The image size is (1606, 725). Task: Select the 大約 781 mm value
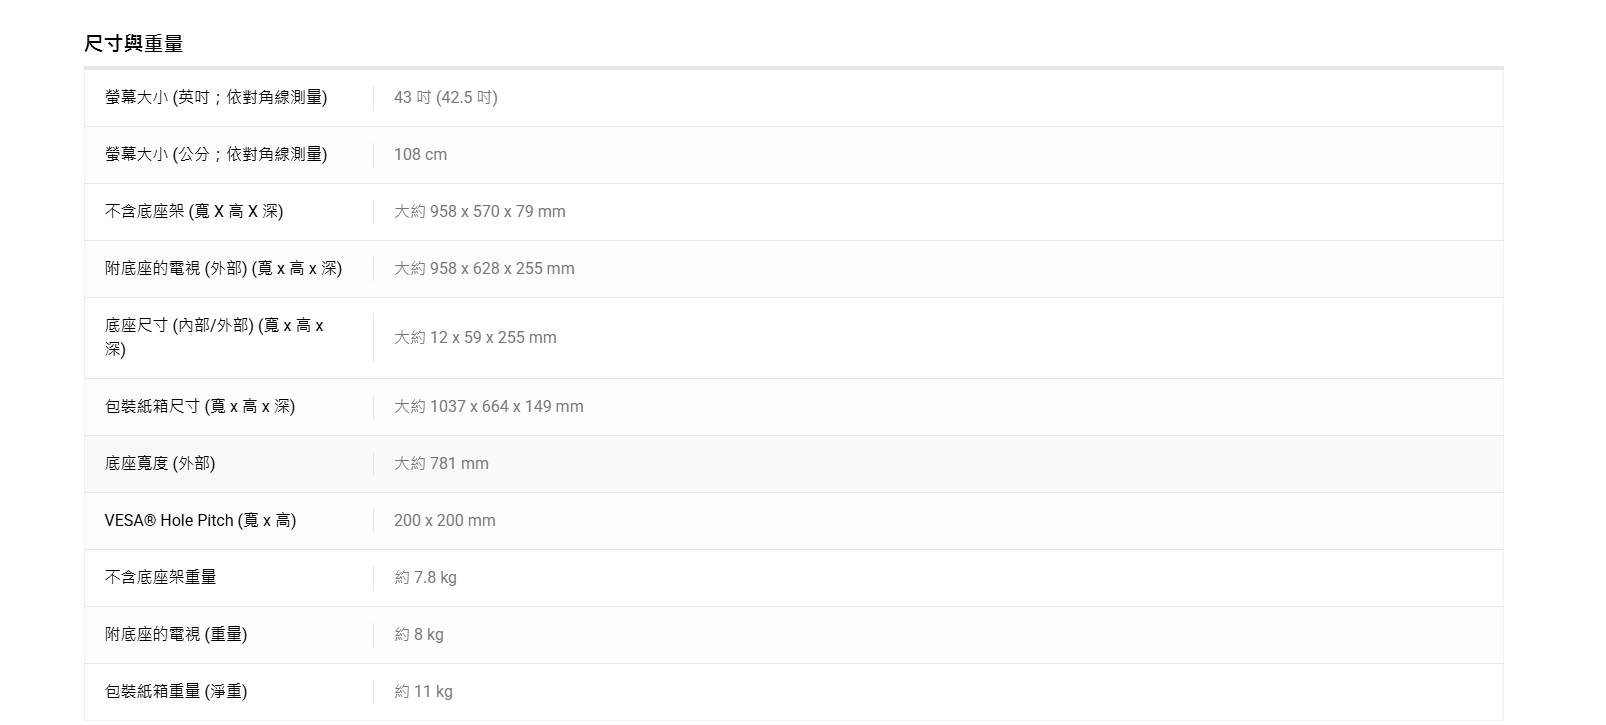[441, 463]
